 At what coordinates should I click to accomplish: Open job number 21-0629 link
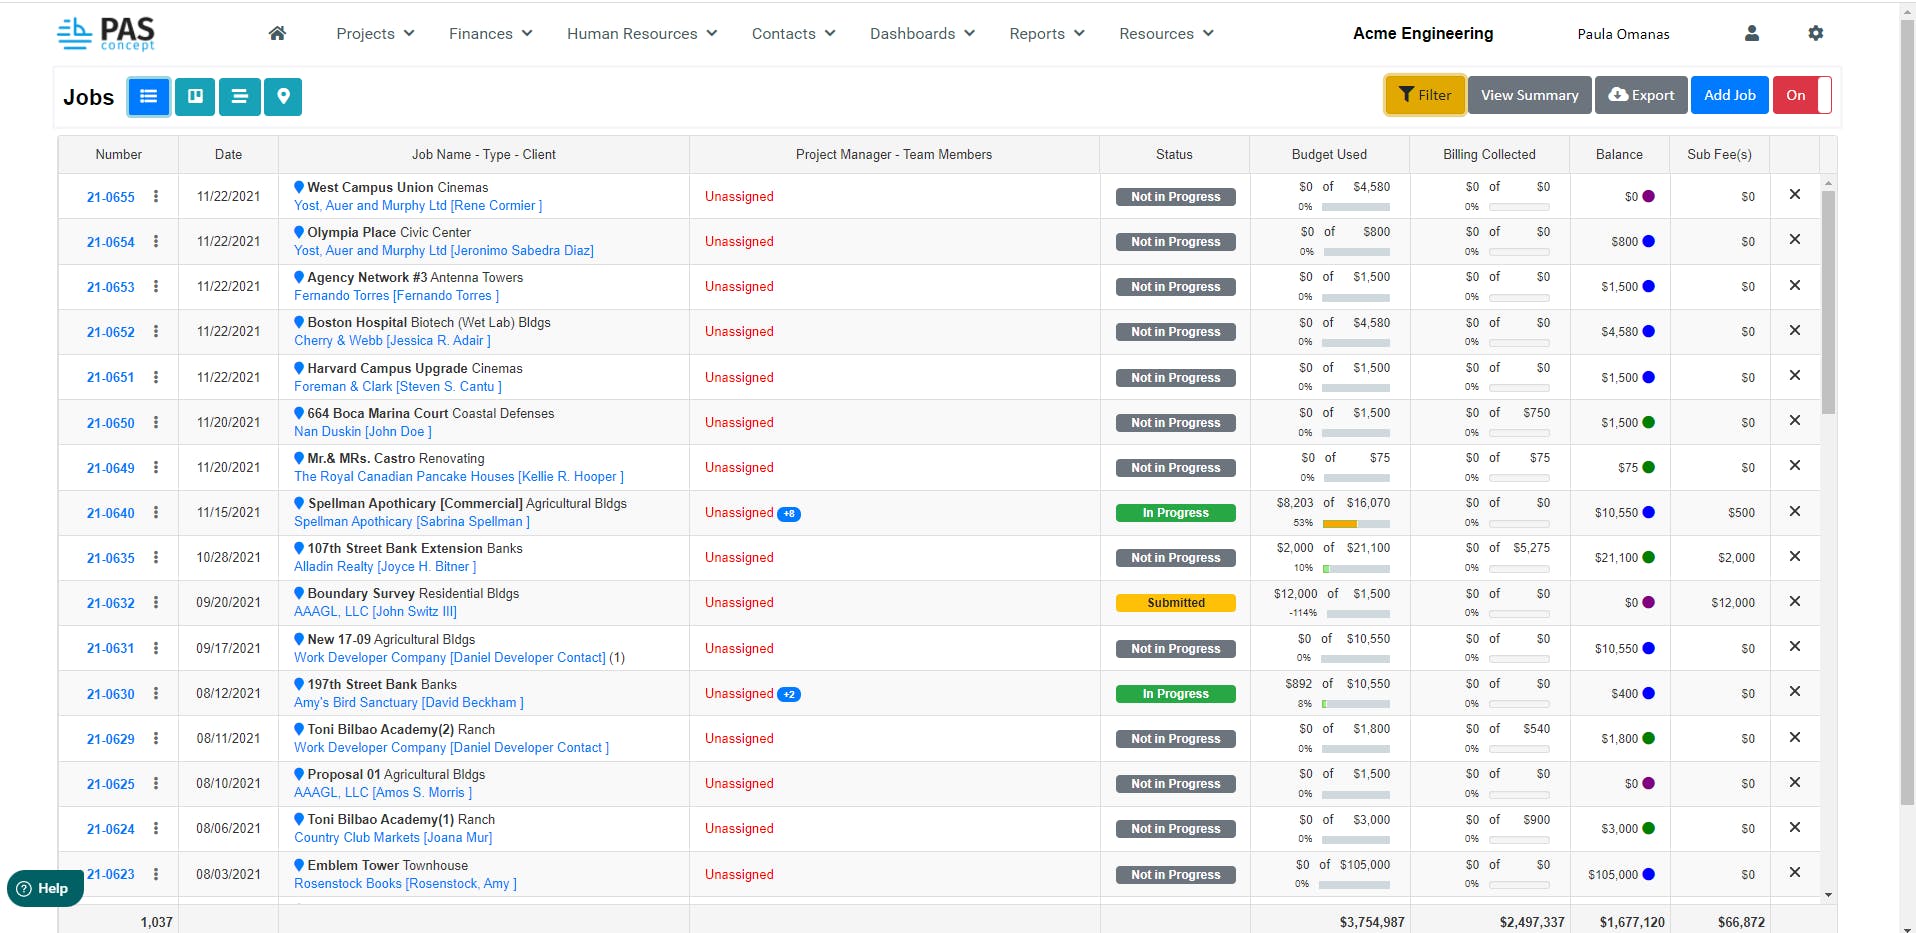coord(110,739)
